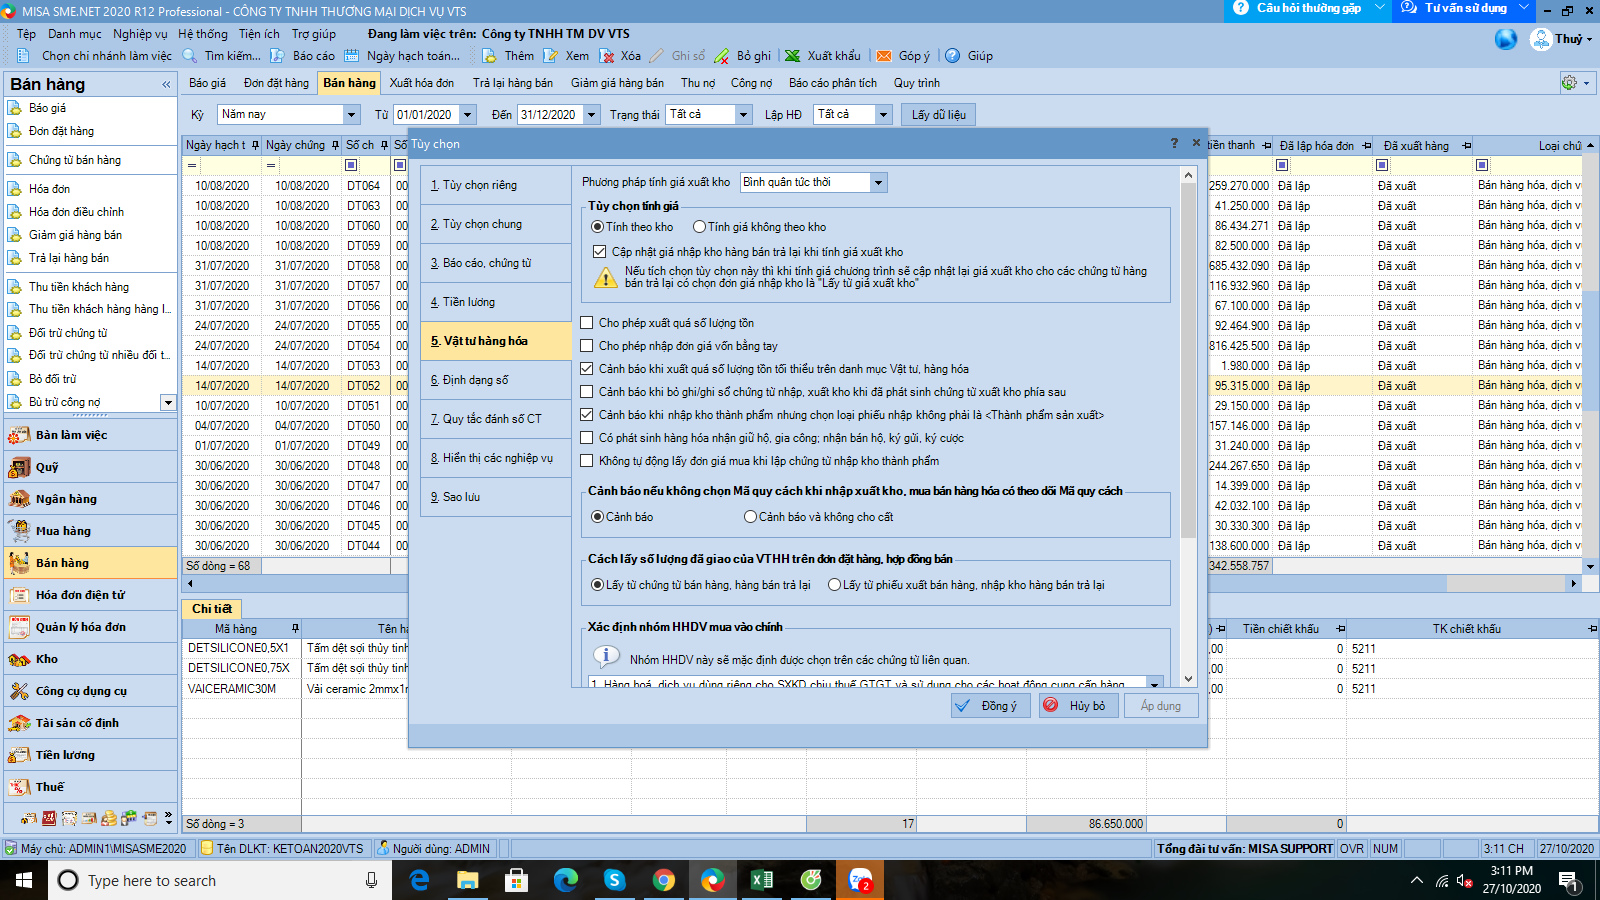Select Tính giá không theo kho radio

tap(700, 227)
